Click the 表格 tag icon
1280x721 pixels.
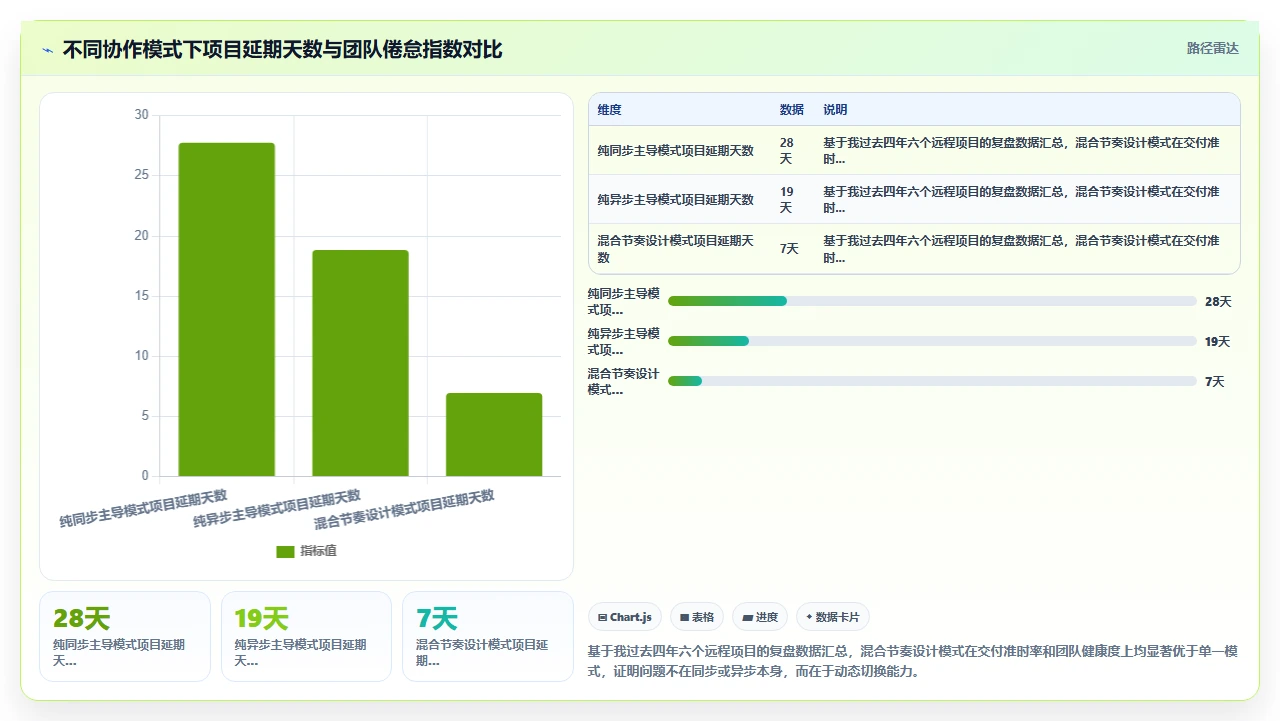(x=684, y=618)
